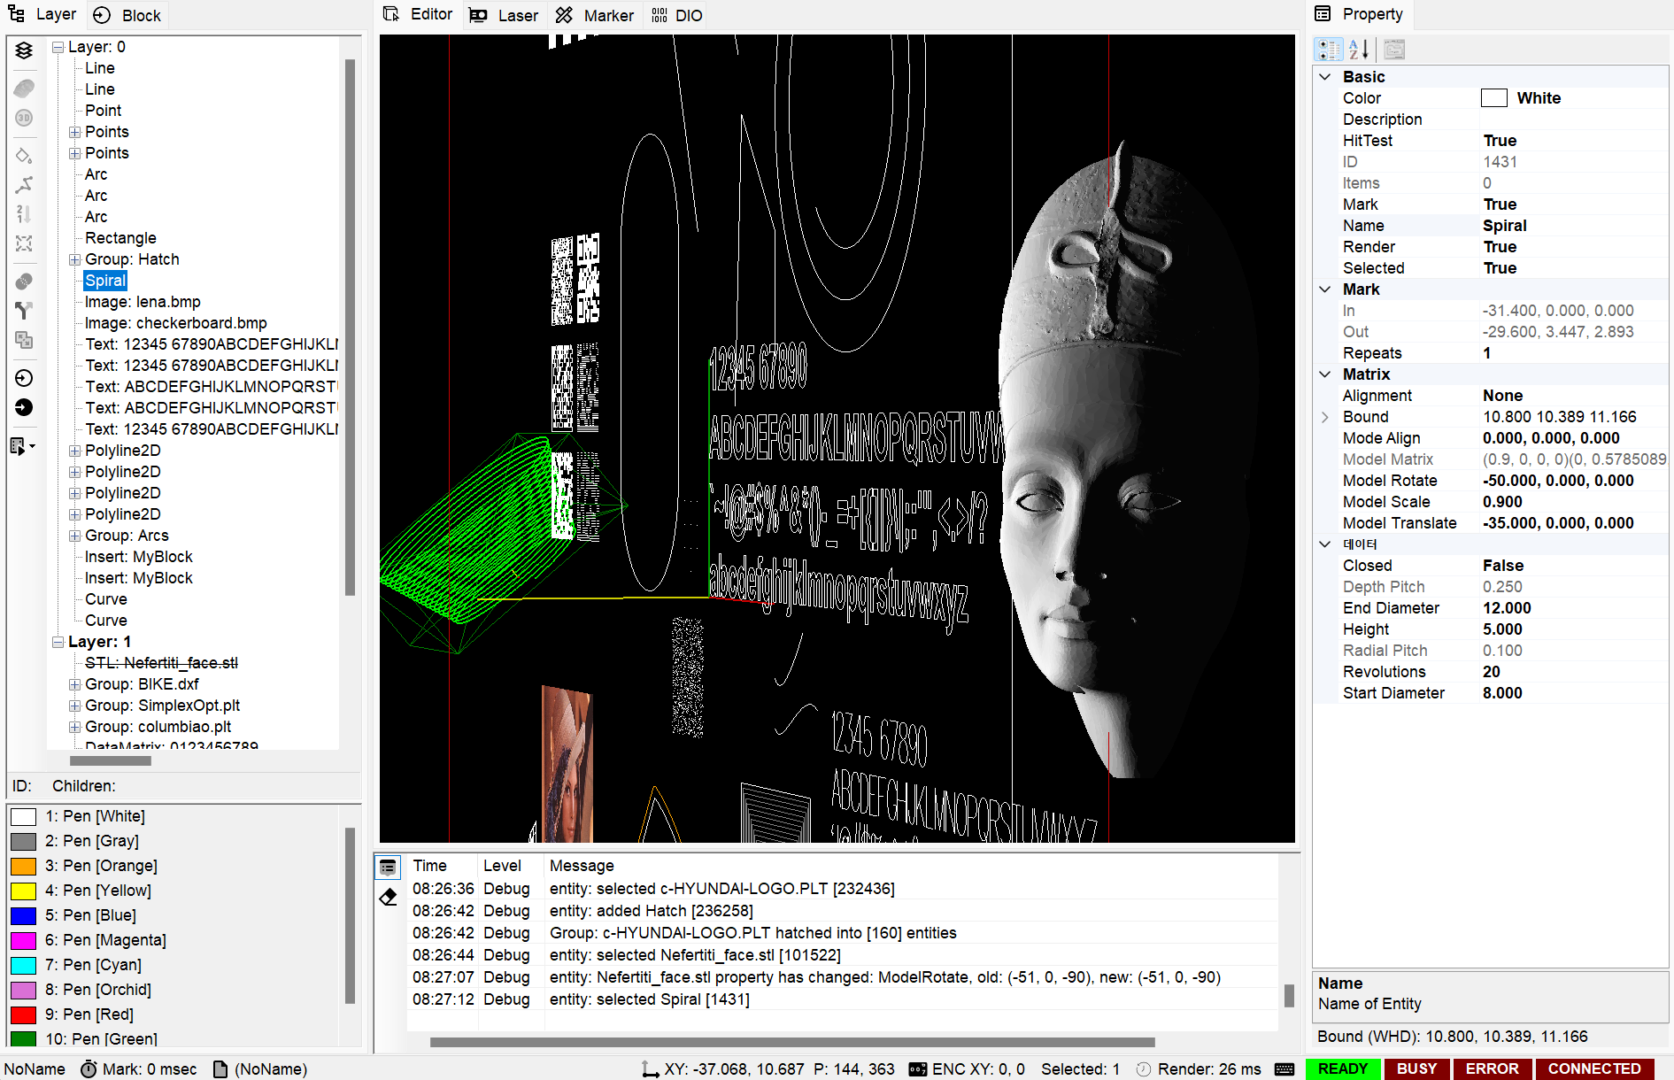Collapse the Layer: 0 tree node
The height and width of the screenshot is (1080, 1674).
(58, 47)
